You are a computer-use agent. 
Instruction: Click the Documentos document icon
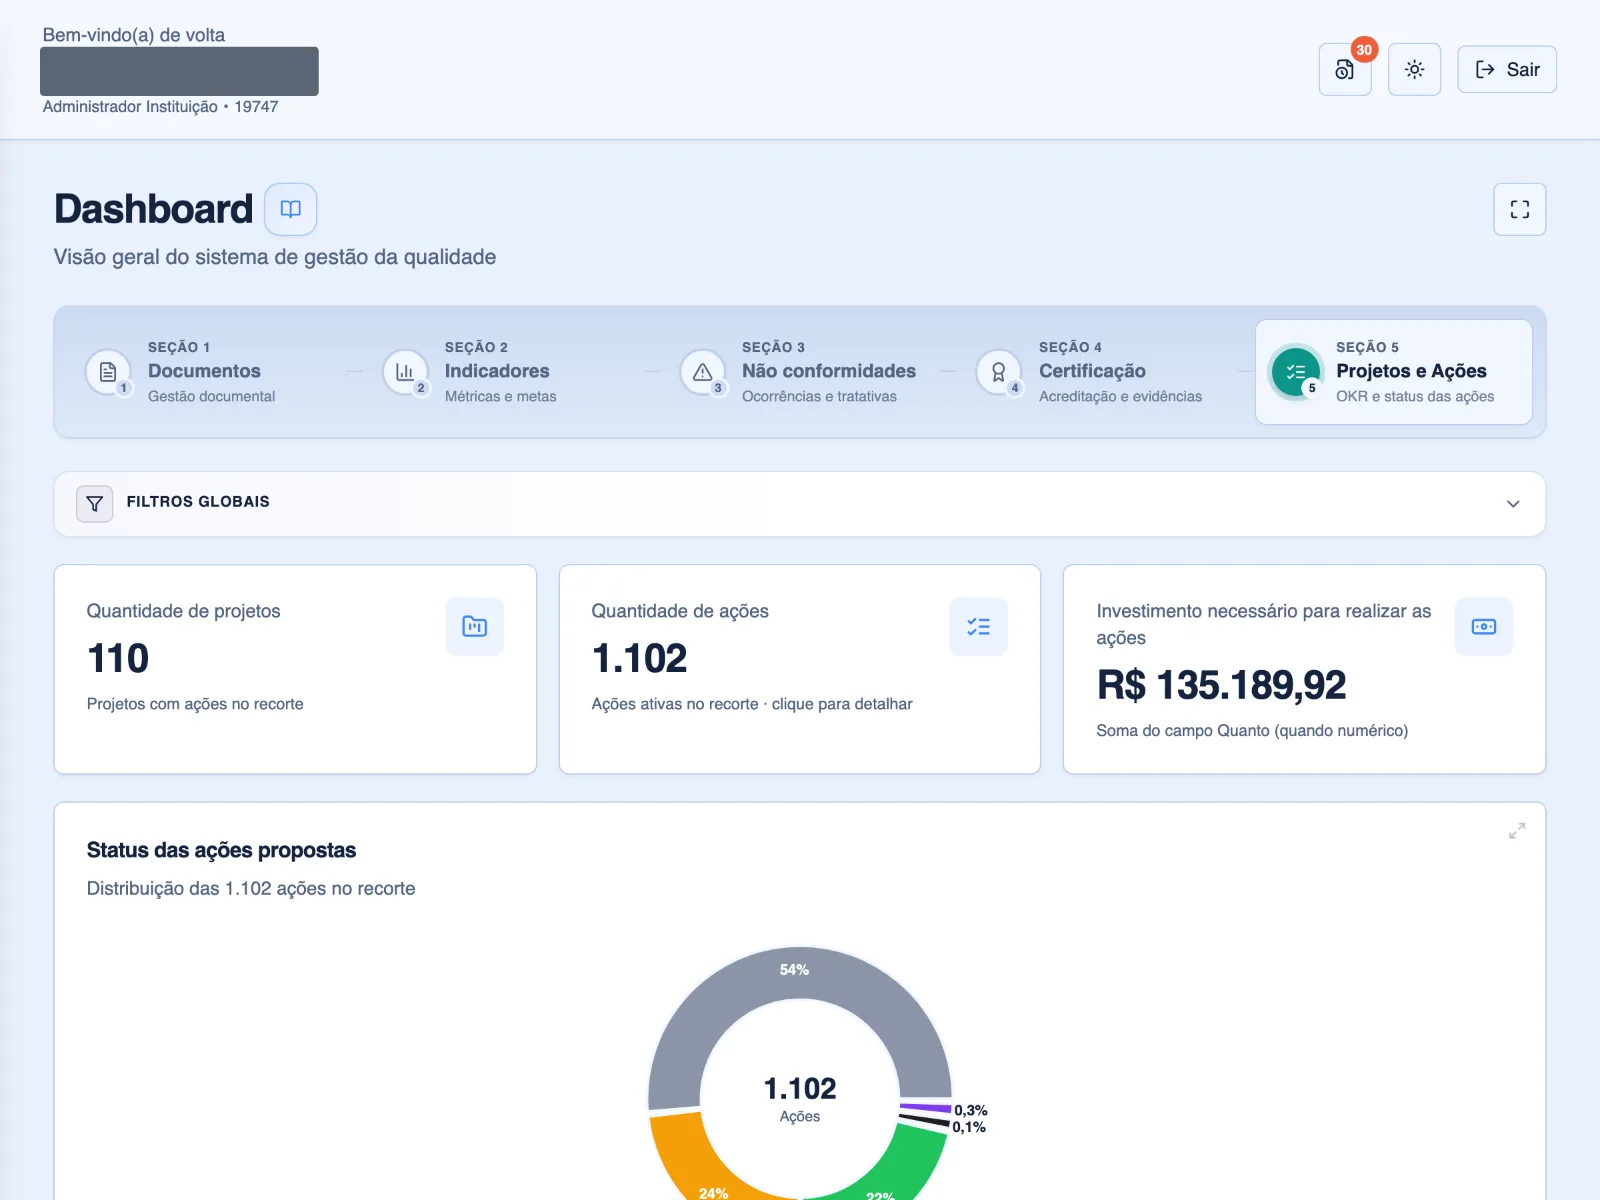(108, 372)
